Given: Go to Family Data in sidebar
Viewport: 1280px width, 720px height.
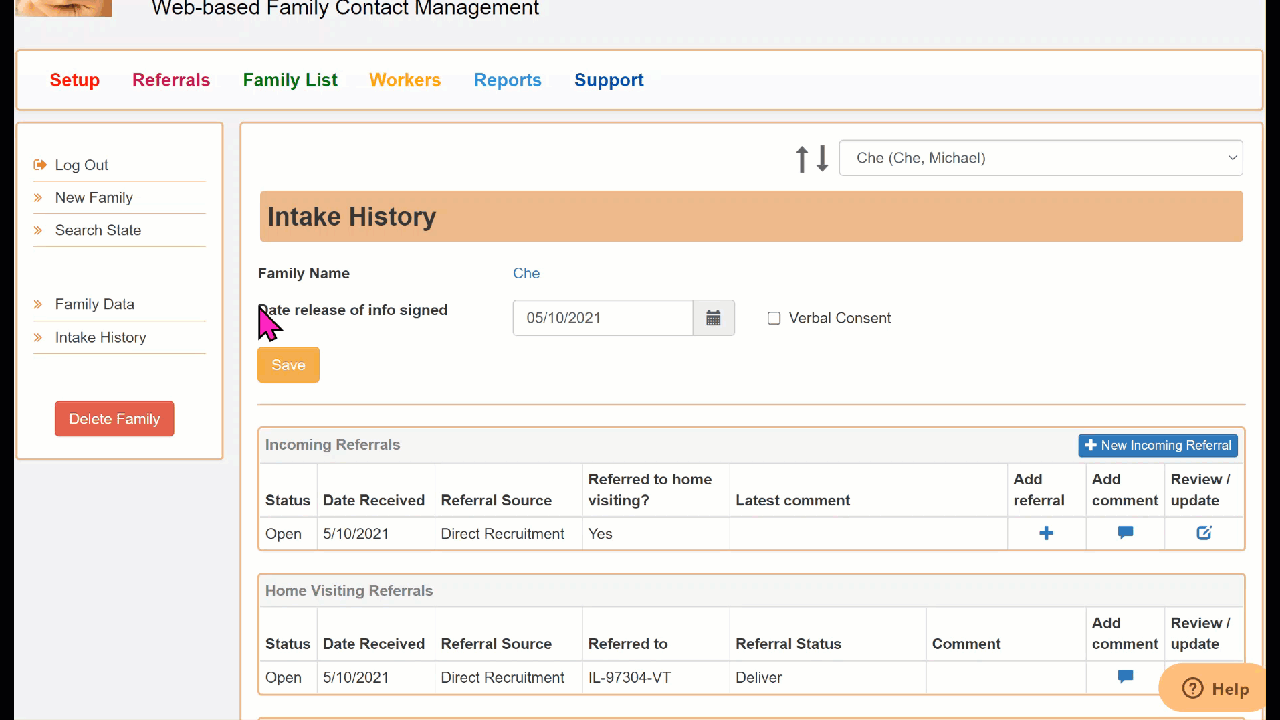Looking at the screenshot, I should [95, 304].
